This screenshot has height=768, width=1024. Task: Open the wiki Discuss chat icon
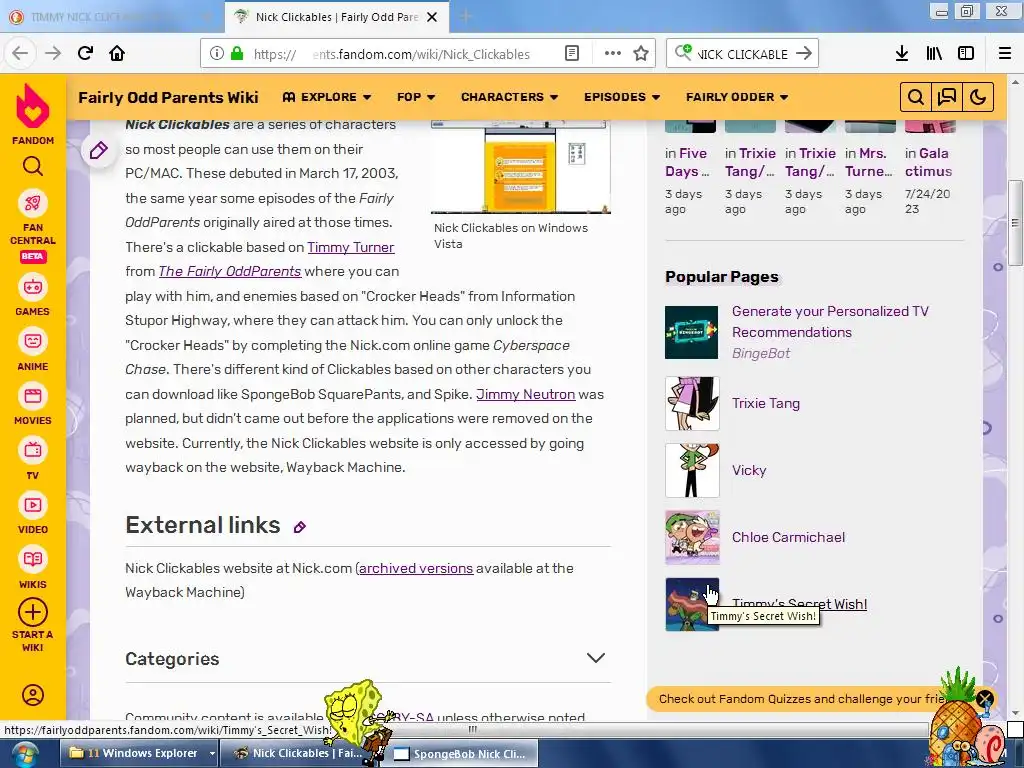click(x=946, y=97)
